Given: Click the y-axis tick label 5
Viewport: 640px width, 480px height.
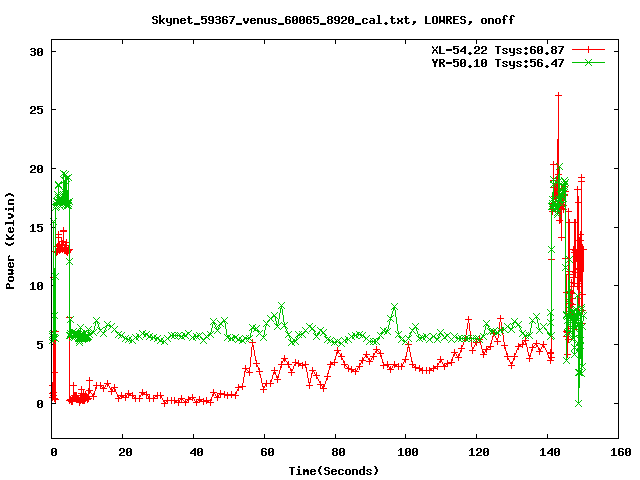Looking at the screenshot, I should point(40,345).
